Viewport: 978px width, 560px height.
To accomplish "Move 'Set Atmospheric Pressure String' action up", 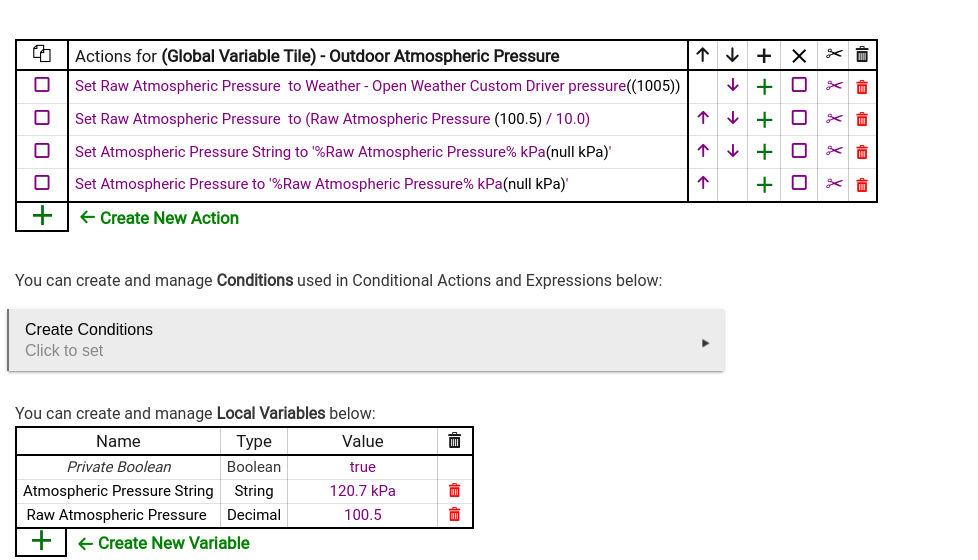I will coord(703,151).
